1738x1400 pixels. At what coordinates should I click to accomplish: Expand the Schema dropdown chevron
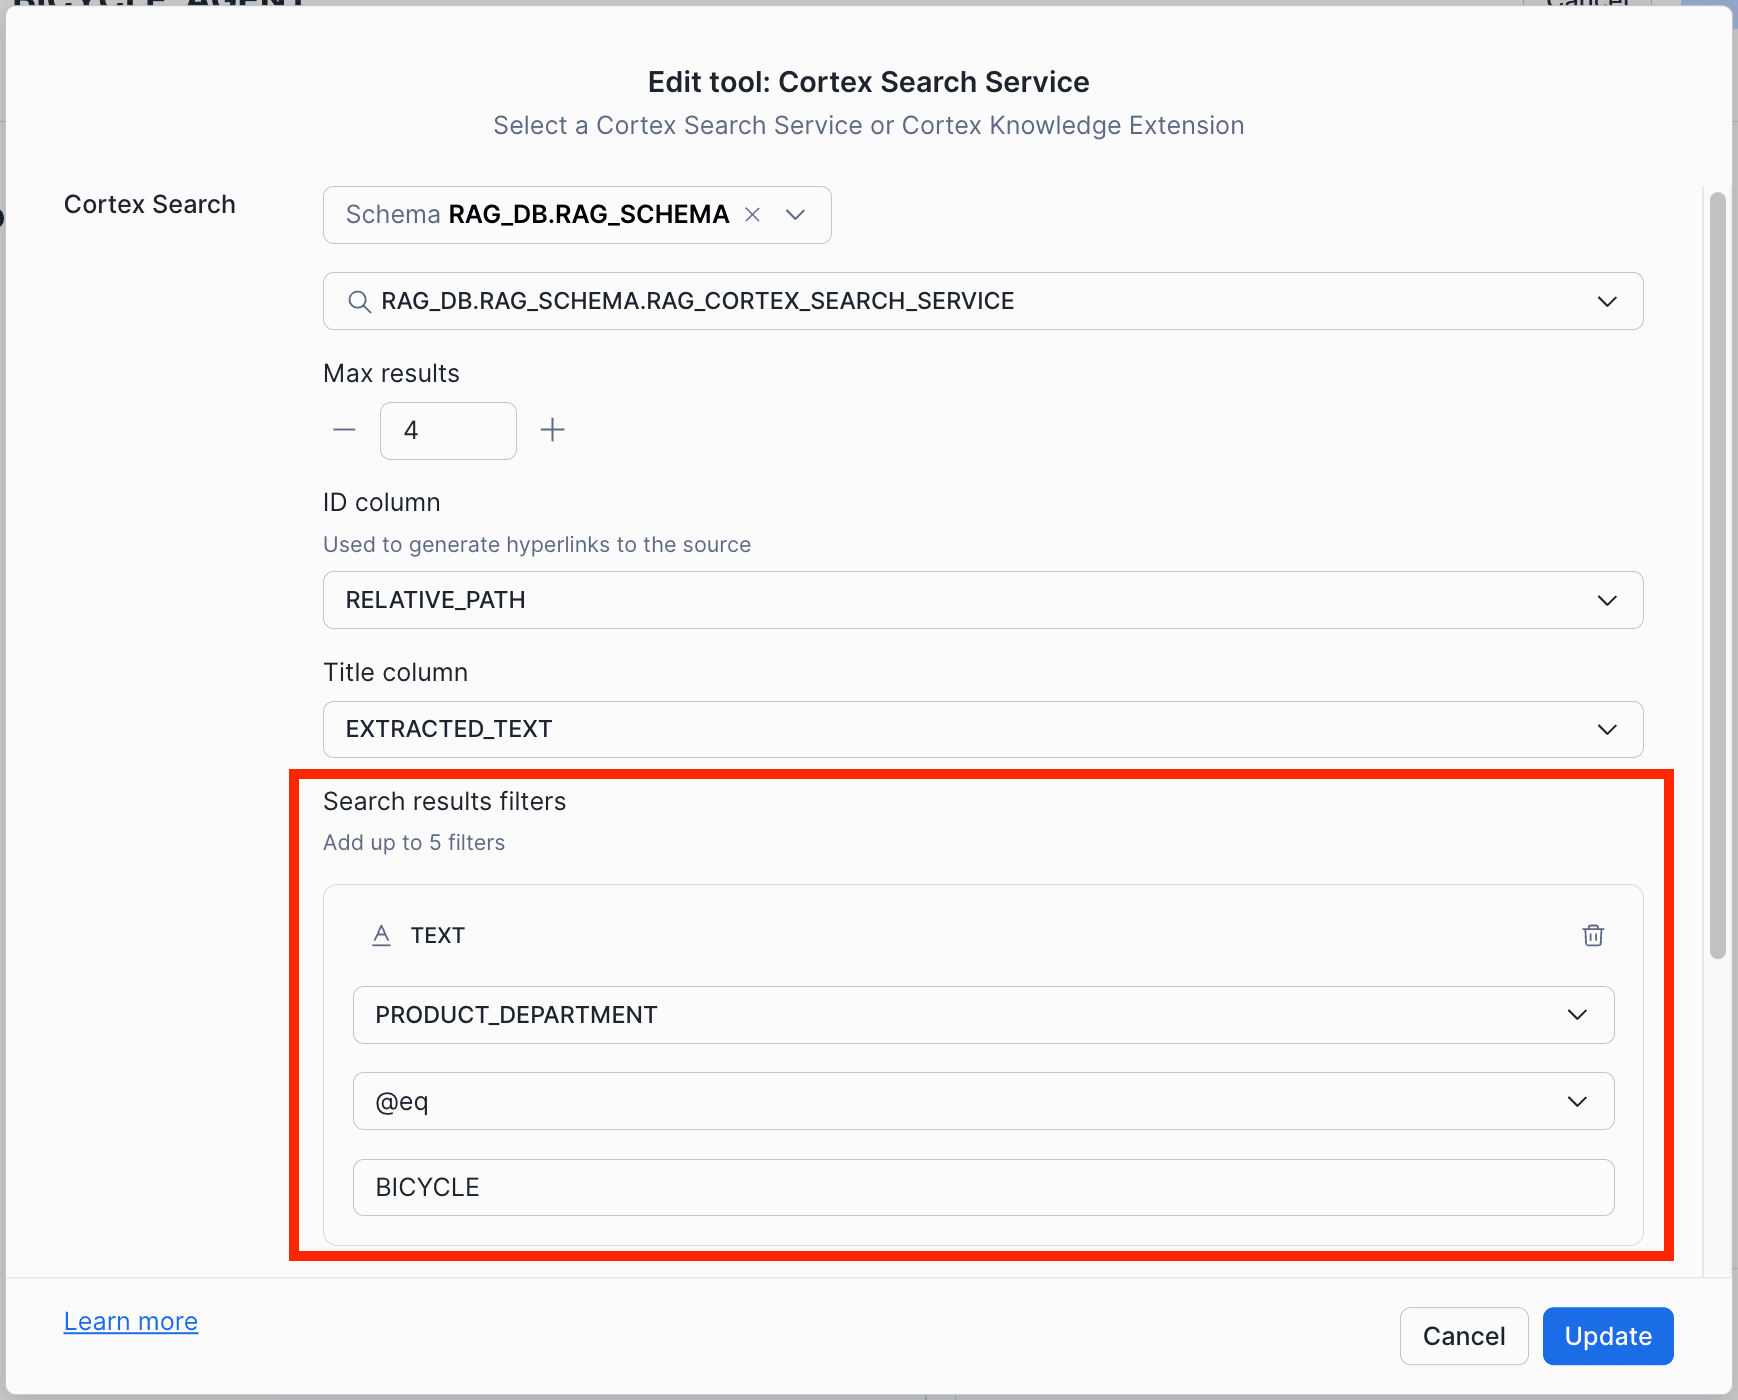(796, 215)
